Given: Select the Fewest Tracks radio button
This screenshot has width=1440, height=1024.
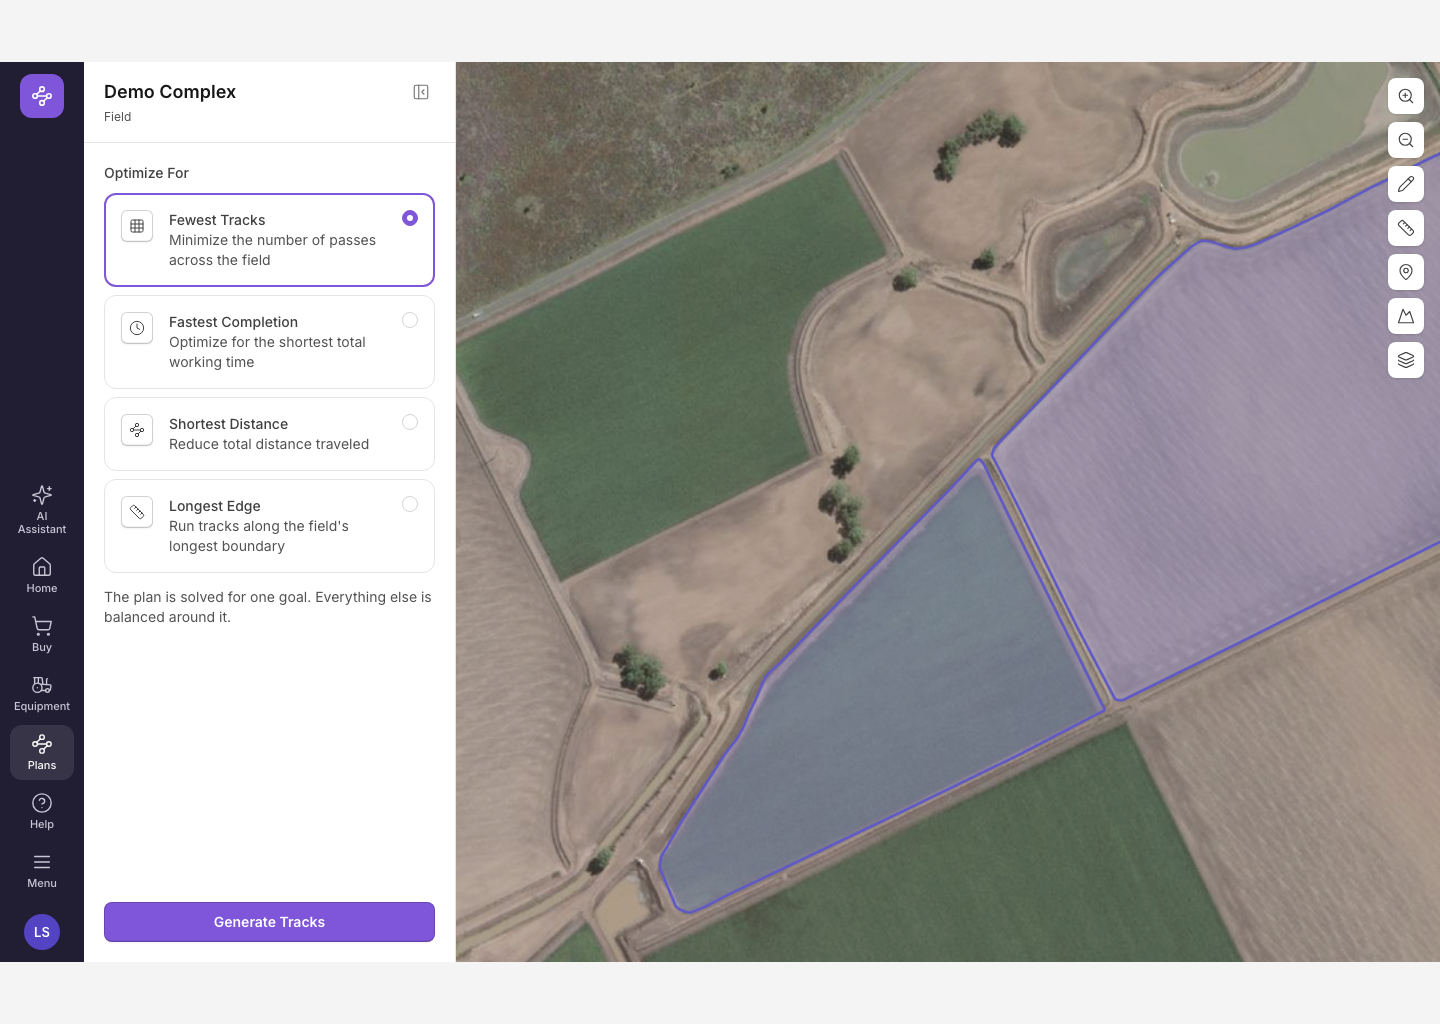Looking at the screenshot, I should 410,218.
